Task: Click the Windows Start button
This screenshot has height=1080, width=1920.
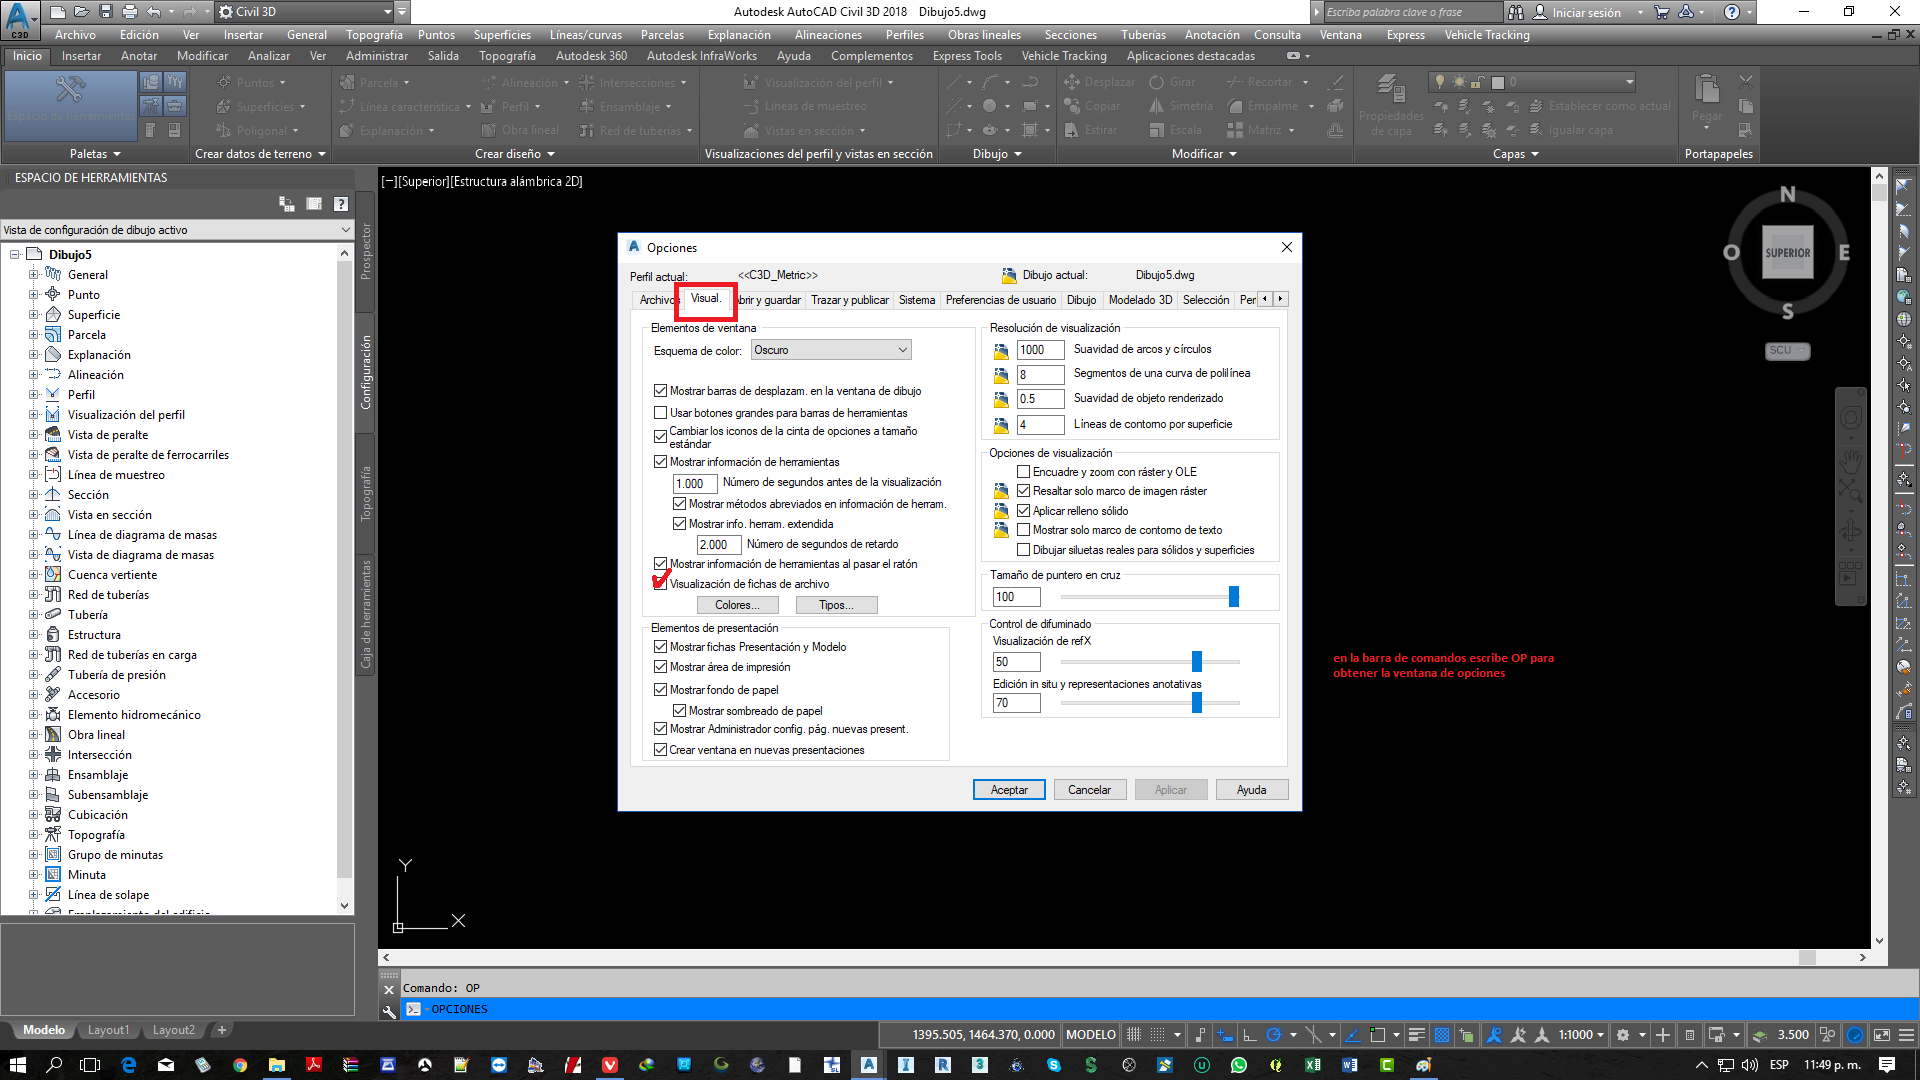Action: click(18, 1065)
